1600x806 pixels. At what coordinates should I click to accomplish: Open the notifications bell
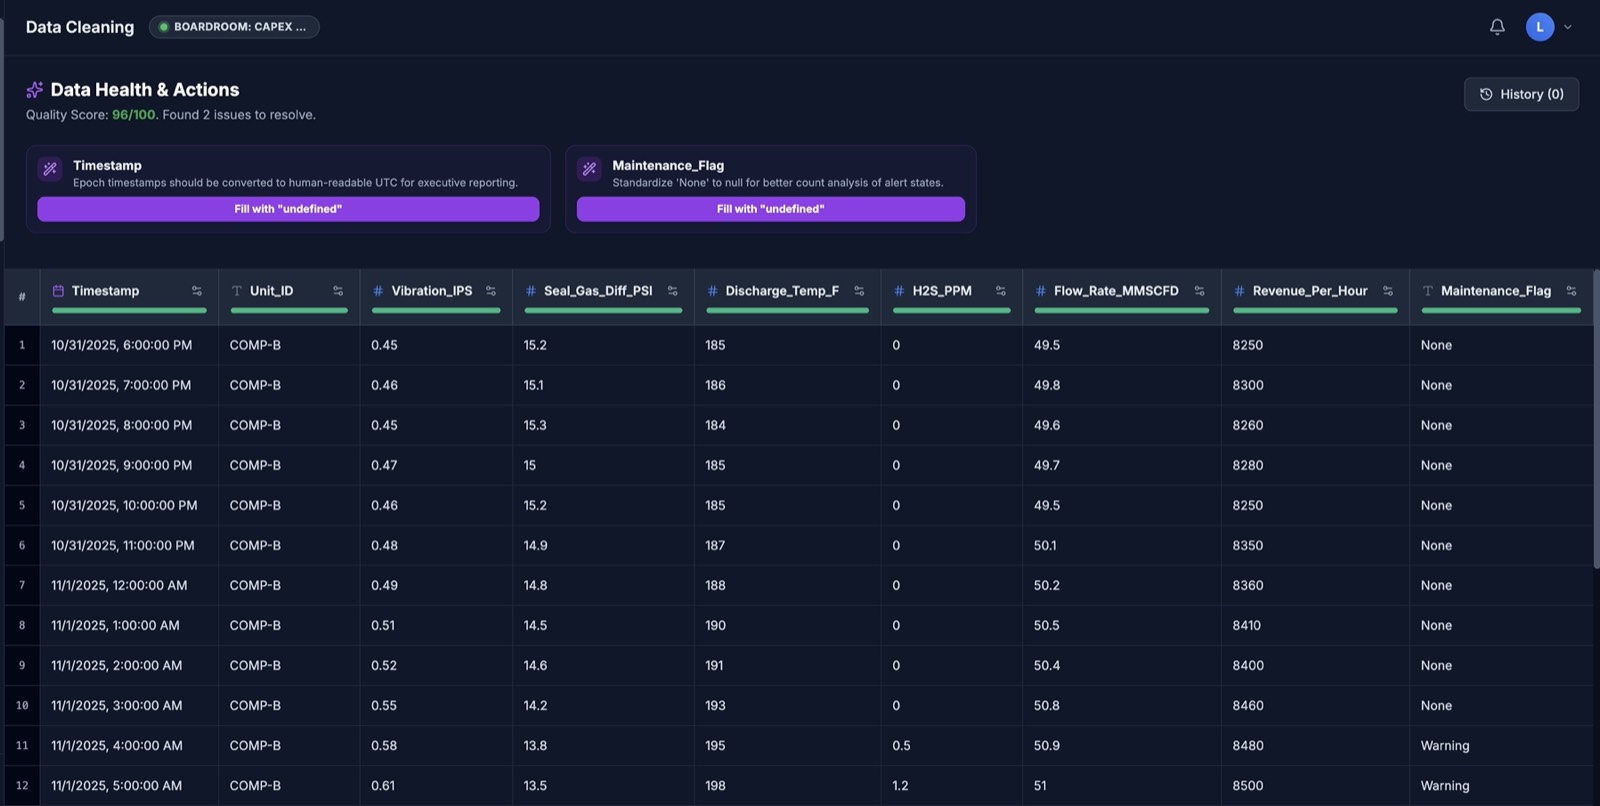tap(1497, 27)
